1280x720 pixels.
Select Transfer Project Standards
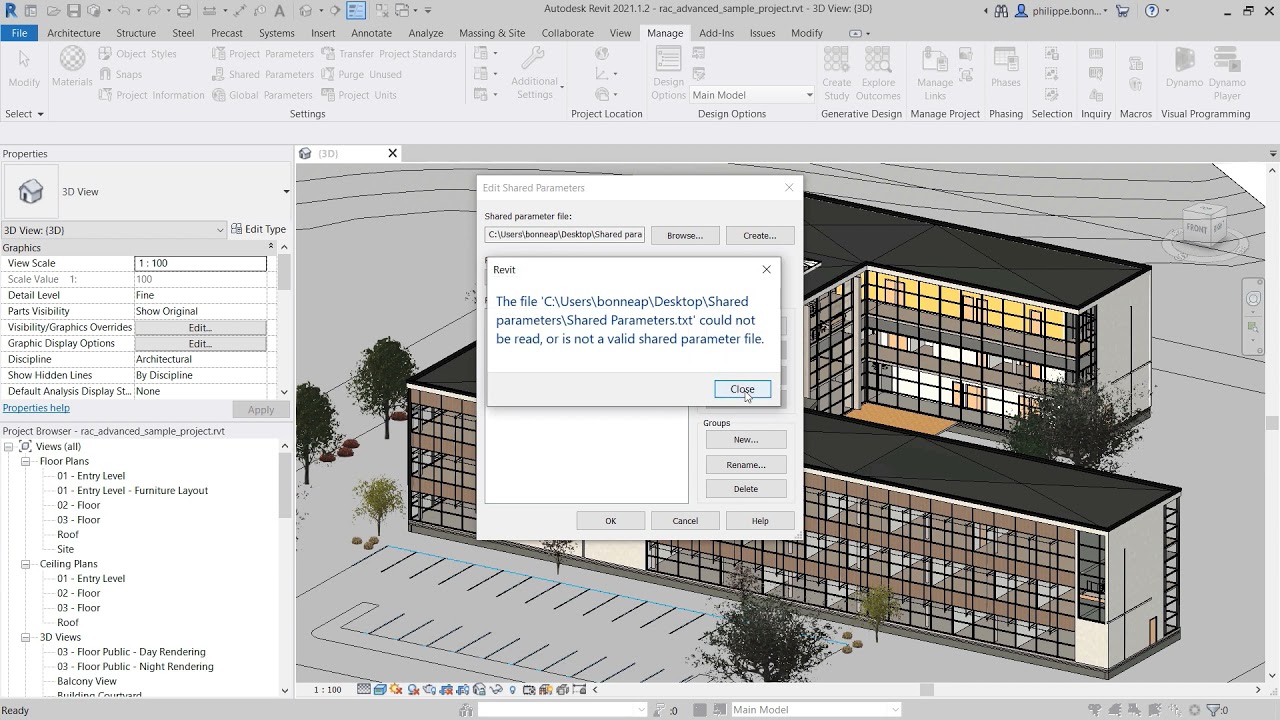389,54
